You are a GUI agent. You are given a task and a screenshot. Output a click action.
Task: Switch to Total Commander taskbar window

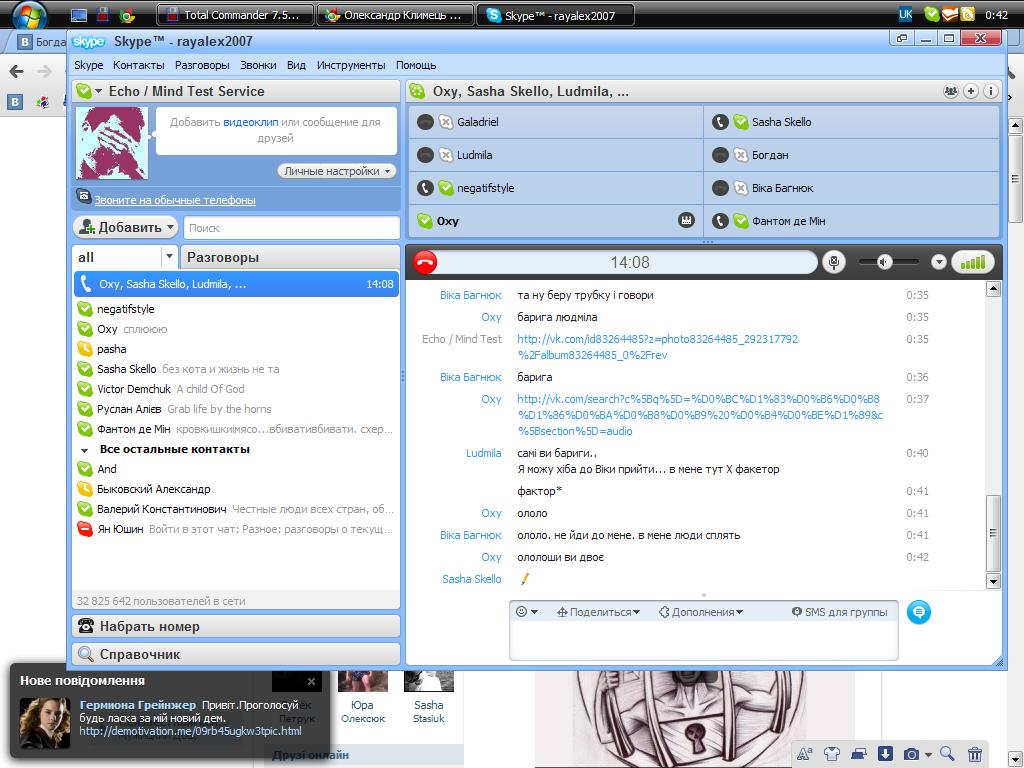pos(235,15)
